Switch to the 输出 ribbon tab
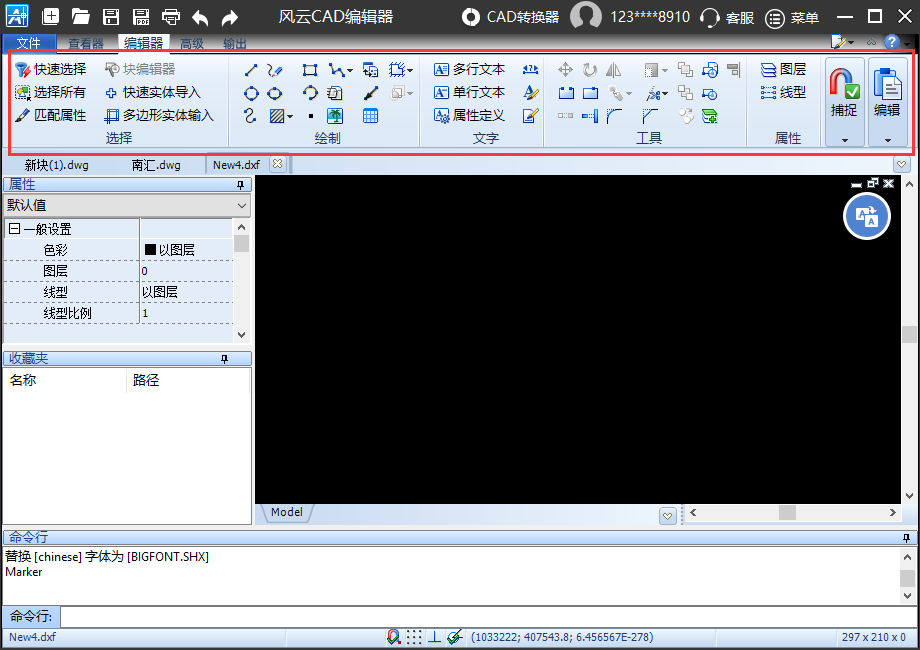Viewport: 920px width, 650px height. point(235,43)
